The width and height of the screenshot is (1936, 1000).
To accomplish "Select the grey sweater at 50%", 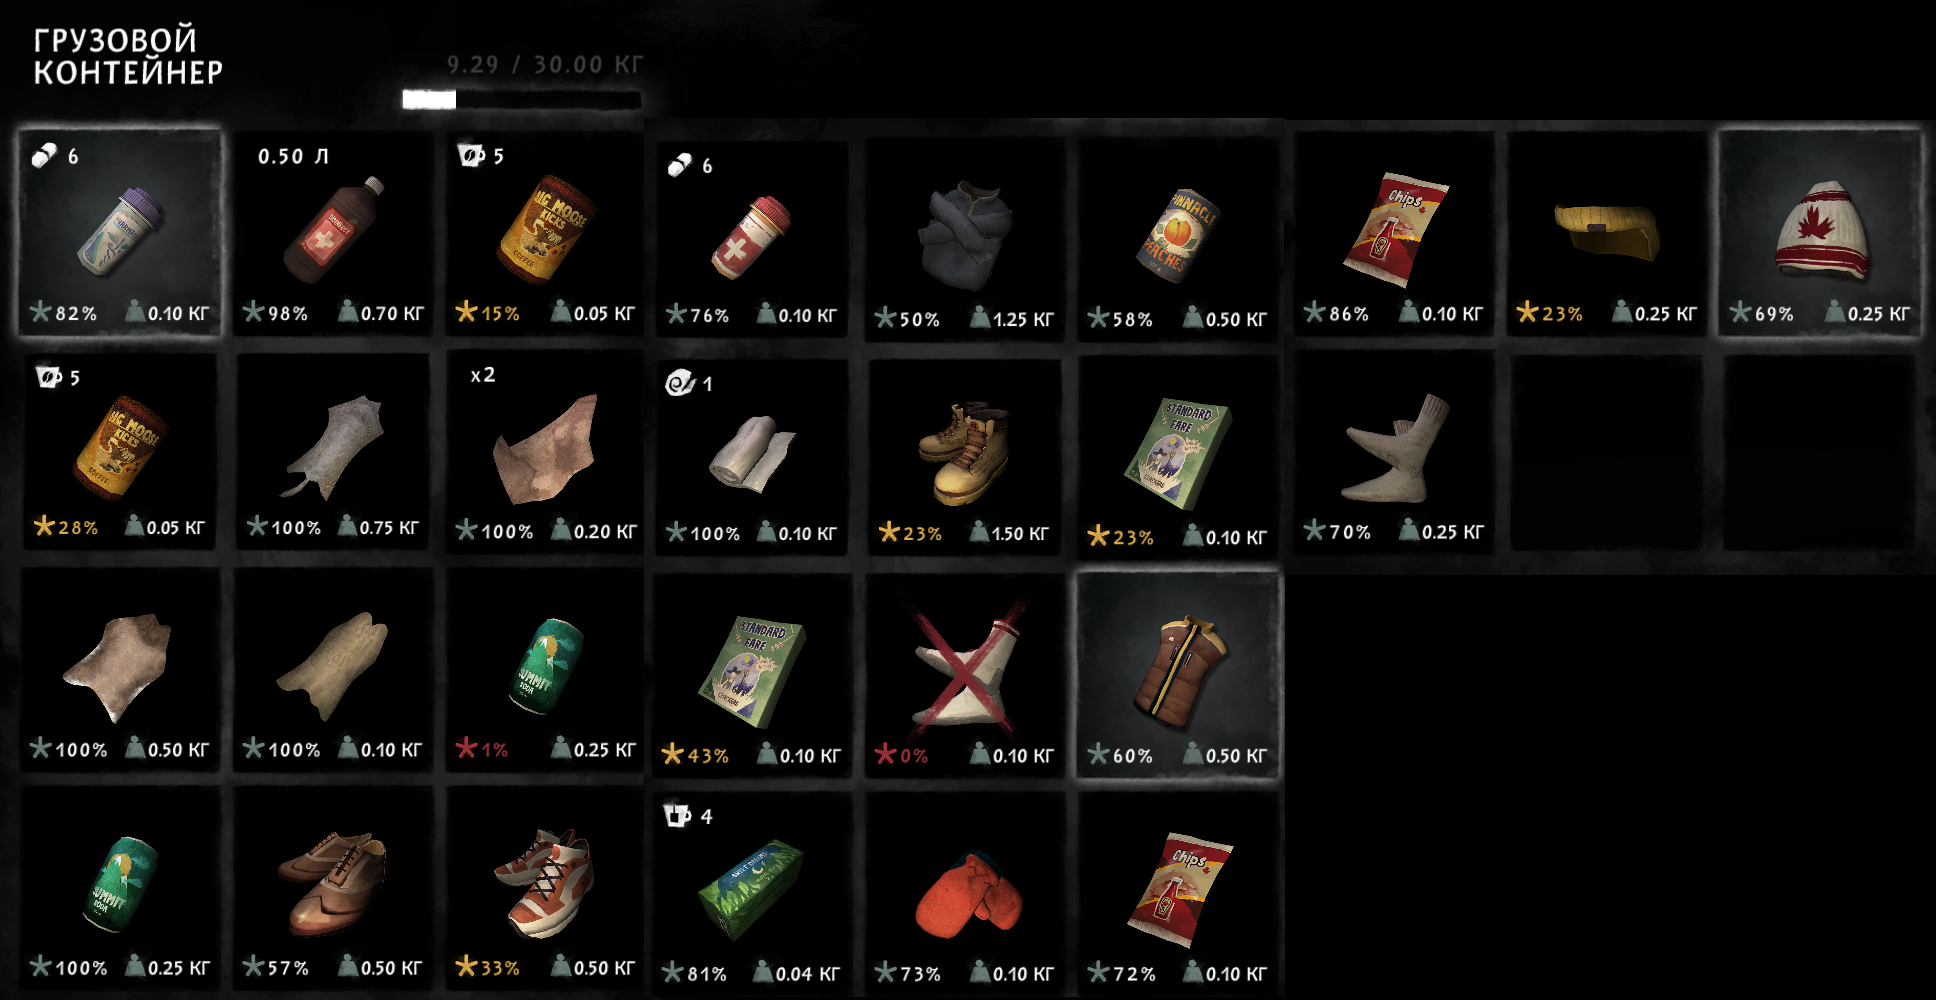I will (x=965, y=239).
